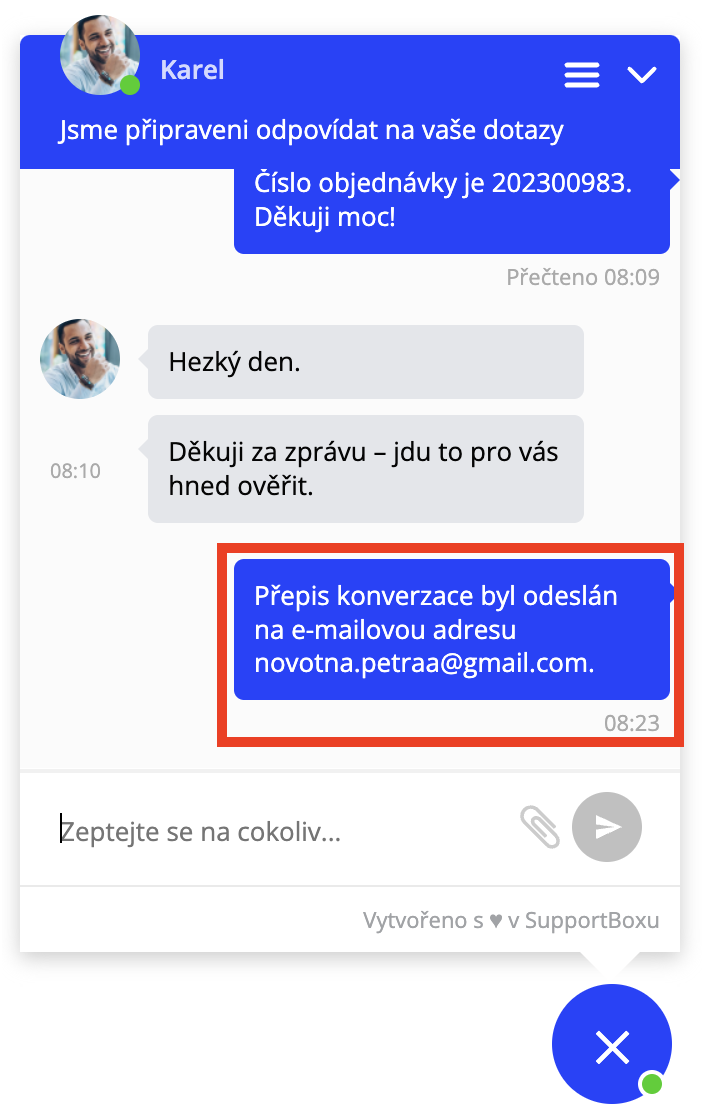The width and height of the screenshot is (702, 1118).
Task: Click the header tagline Jsme připraveni odpovídat
Action: (311, 130)
